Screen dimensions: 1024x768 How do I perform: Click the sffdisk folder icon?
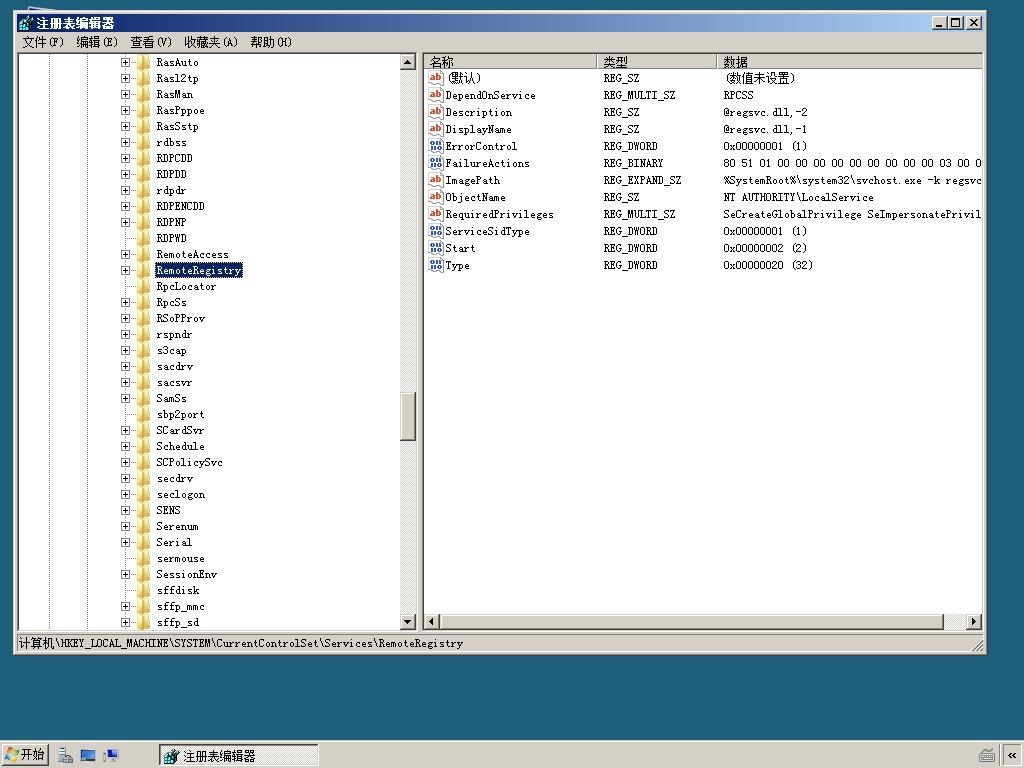click(144, 590)
